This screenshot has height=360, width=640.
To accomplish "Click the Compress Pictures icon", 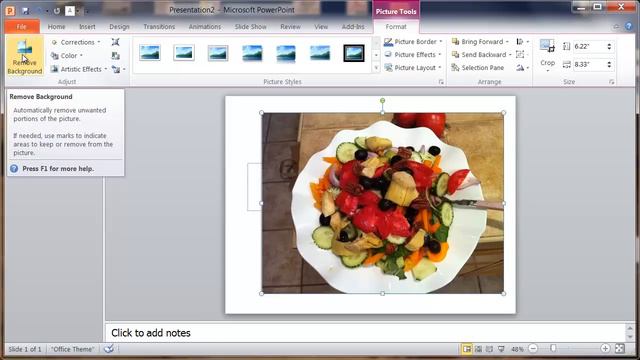I will click(116, 42).
